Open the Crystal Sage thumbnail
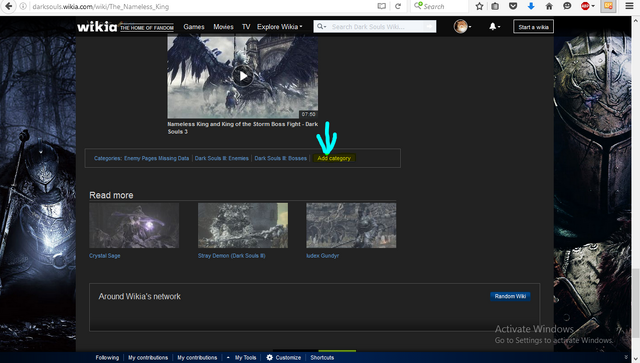 134,225
